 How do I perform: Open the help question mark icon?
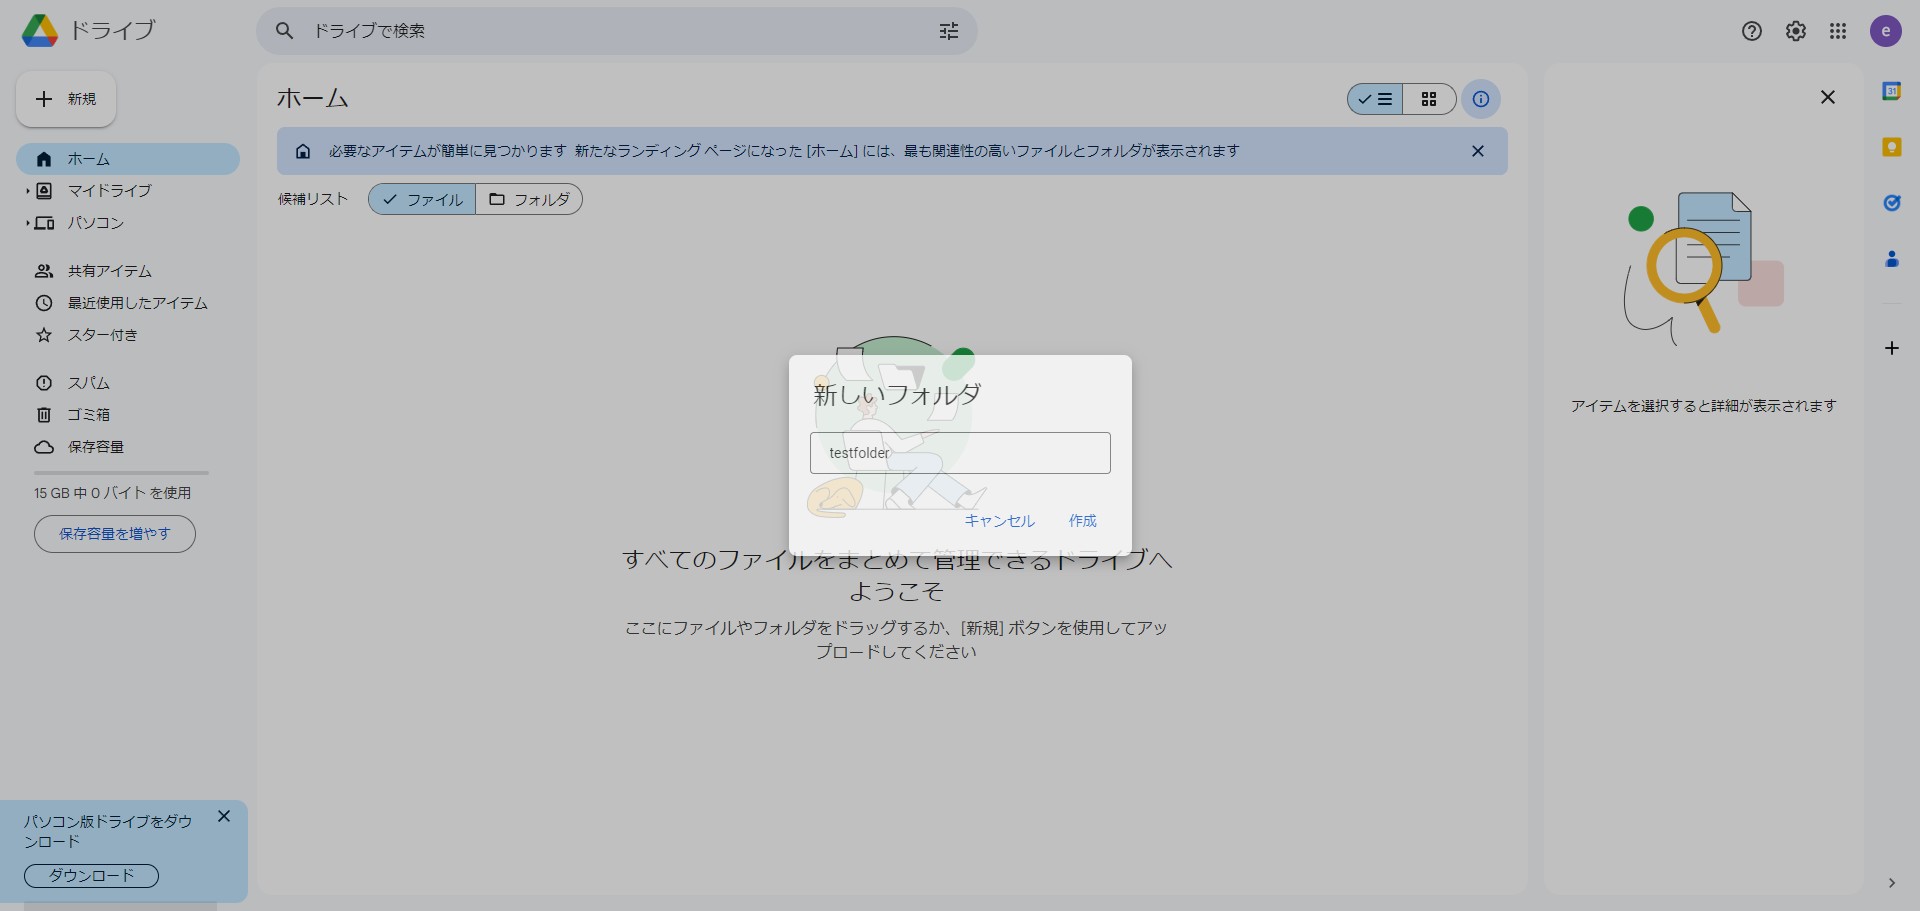[1752, 31]
